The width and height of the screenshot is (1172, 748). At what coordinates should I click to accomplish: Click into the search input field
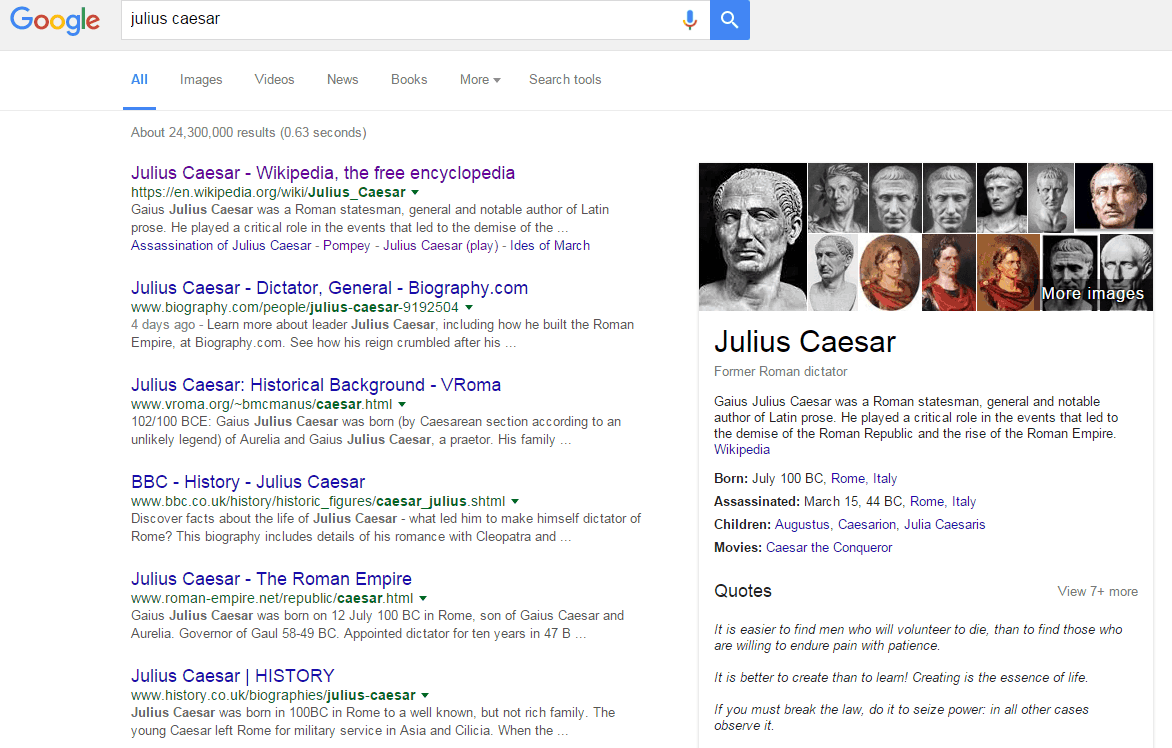click(x=400, y=20)
